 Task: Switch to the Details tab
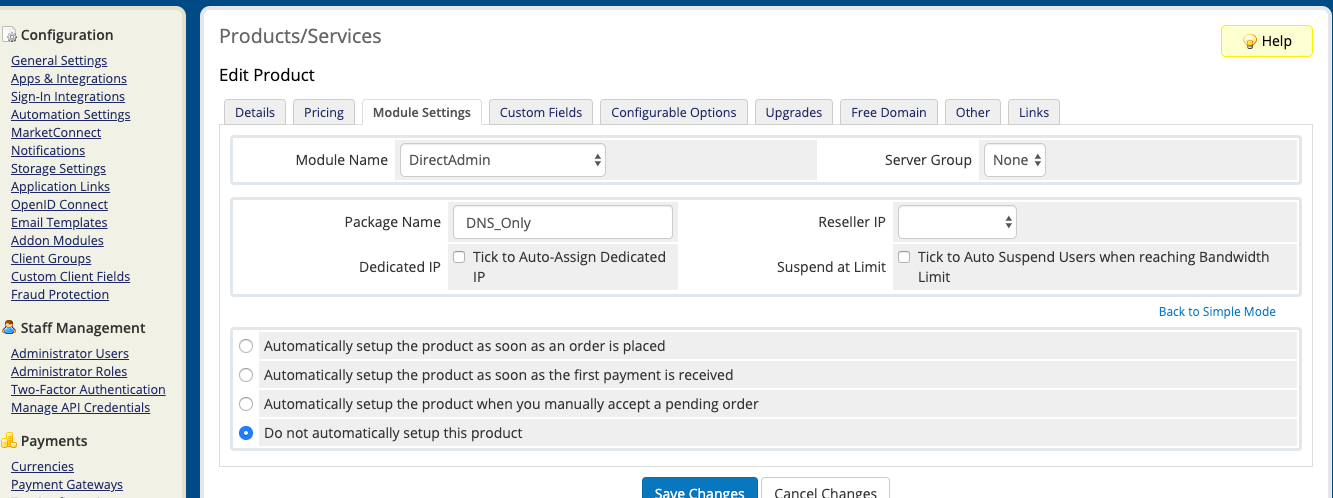[x=255, y=112]
